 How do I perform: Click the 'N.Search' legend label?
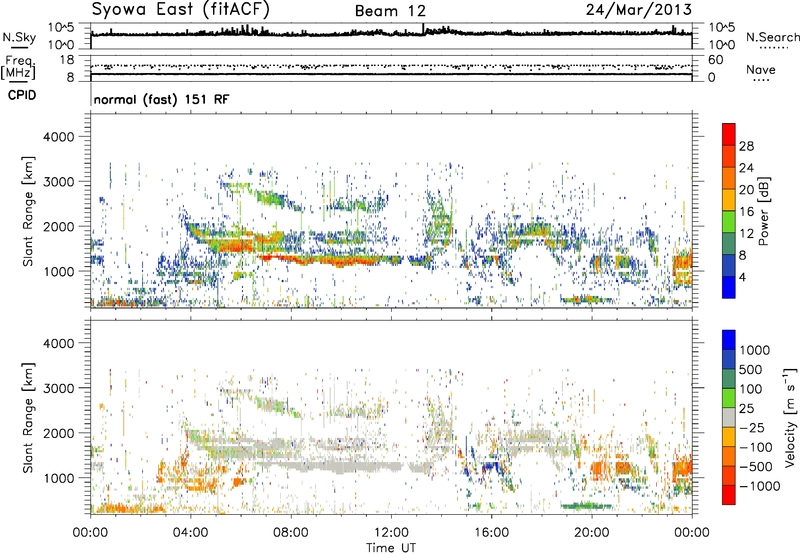point(773,37)
